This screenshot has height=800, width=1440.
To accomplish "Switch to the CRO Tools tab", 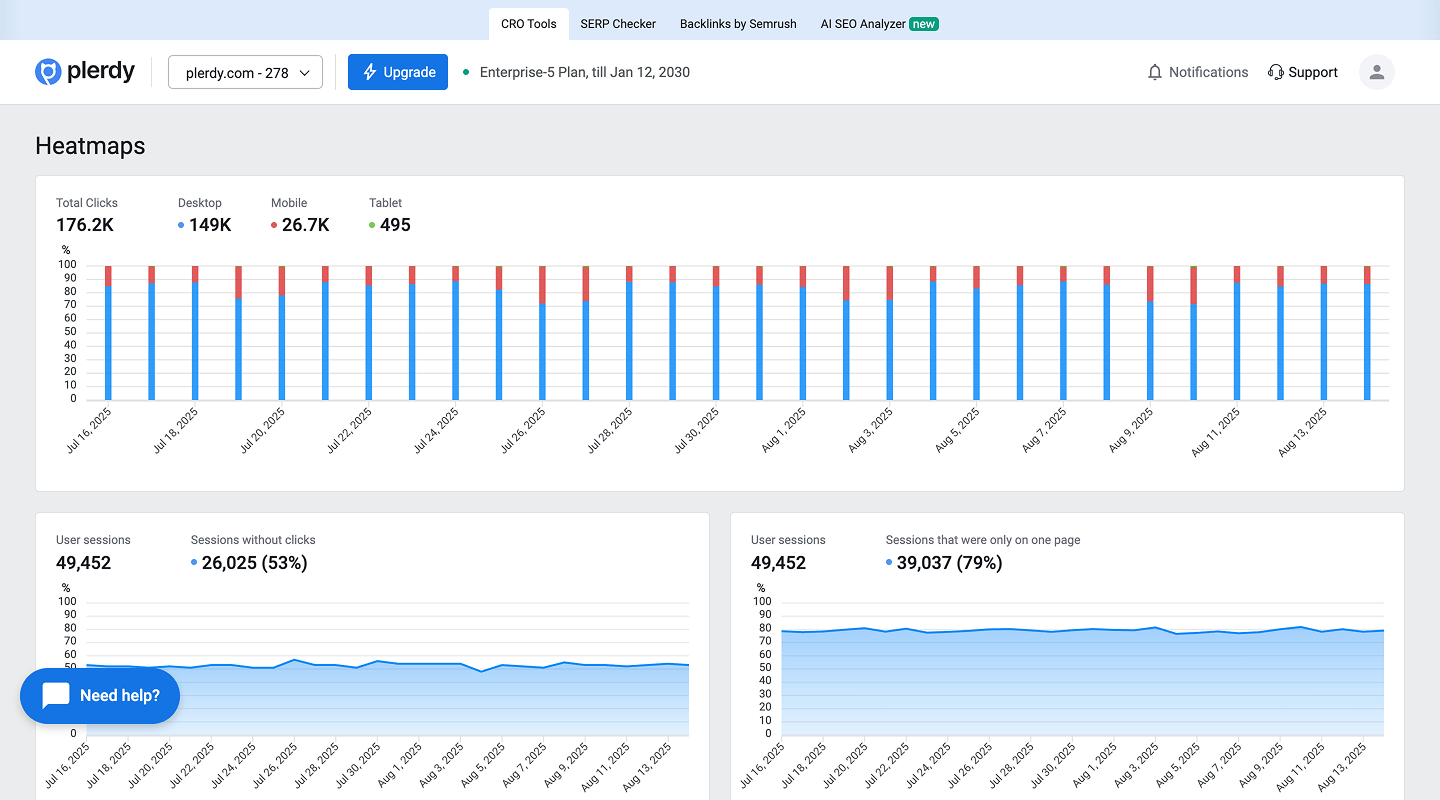I will coord(528,24).
